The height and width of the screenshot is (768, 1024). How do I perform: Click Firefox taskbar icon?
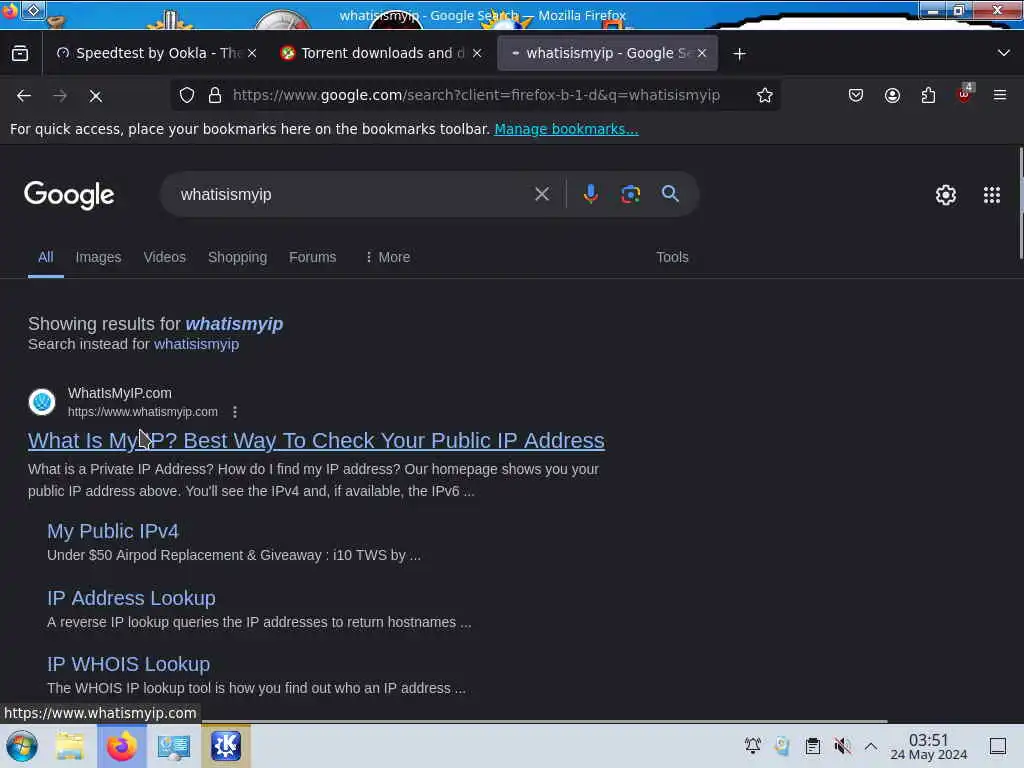122,746
